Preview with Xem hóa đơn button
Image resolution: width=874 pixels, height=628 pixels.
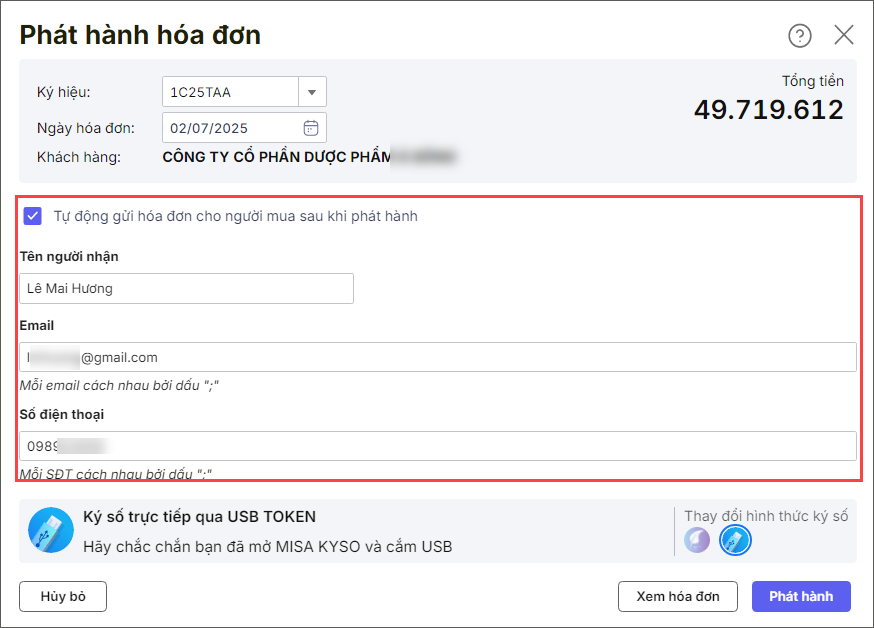(678, 596)
